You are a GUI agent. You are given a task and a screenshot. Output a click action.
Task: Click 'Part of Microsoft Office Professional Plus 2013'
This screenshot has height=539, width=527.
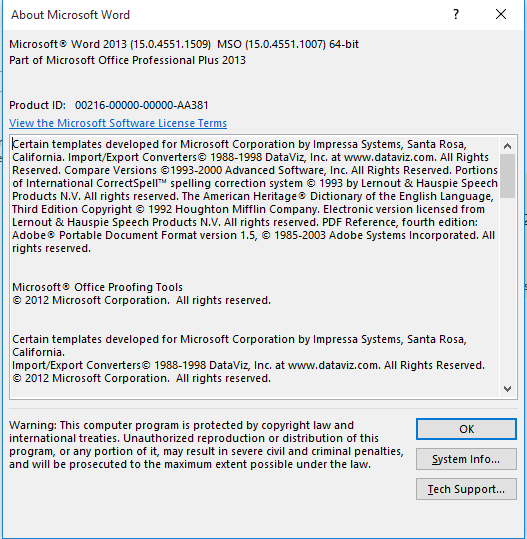[128, 60]
